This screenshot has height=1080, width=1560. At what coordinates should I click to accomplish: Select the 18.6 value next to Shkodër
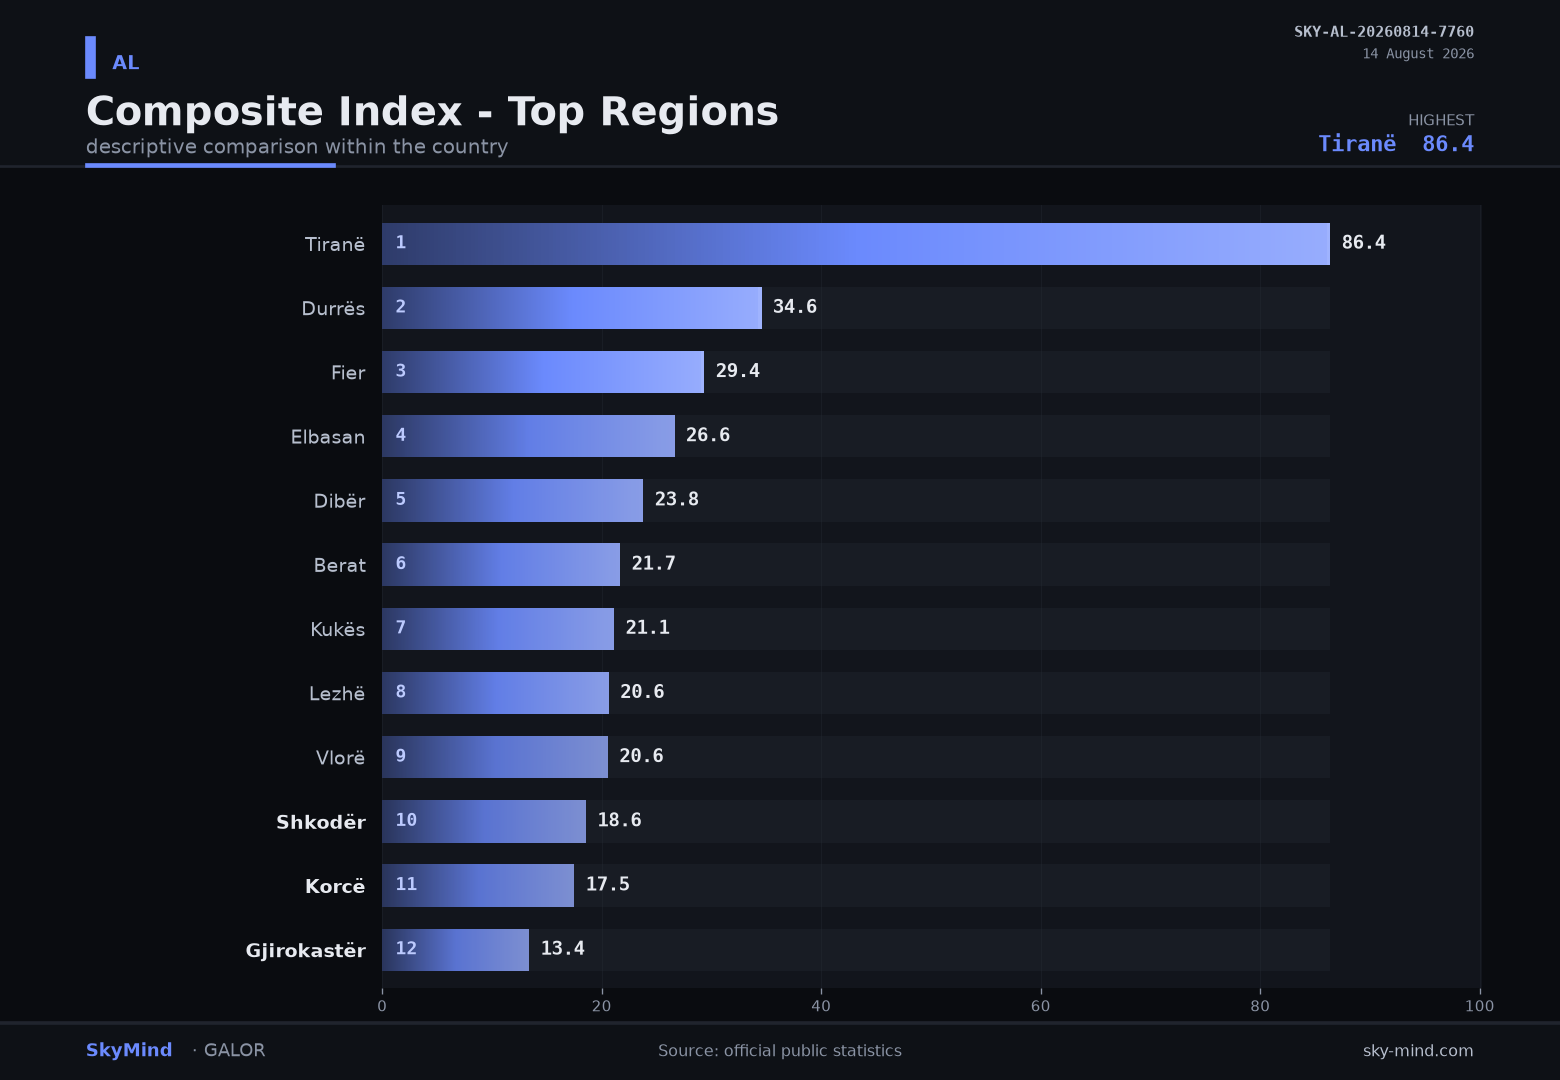click(620, 820)
